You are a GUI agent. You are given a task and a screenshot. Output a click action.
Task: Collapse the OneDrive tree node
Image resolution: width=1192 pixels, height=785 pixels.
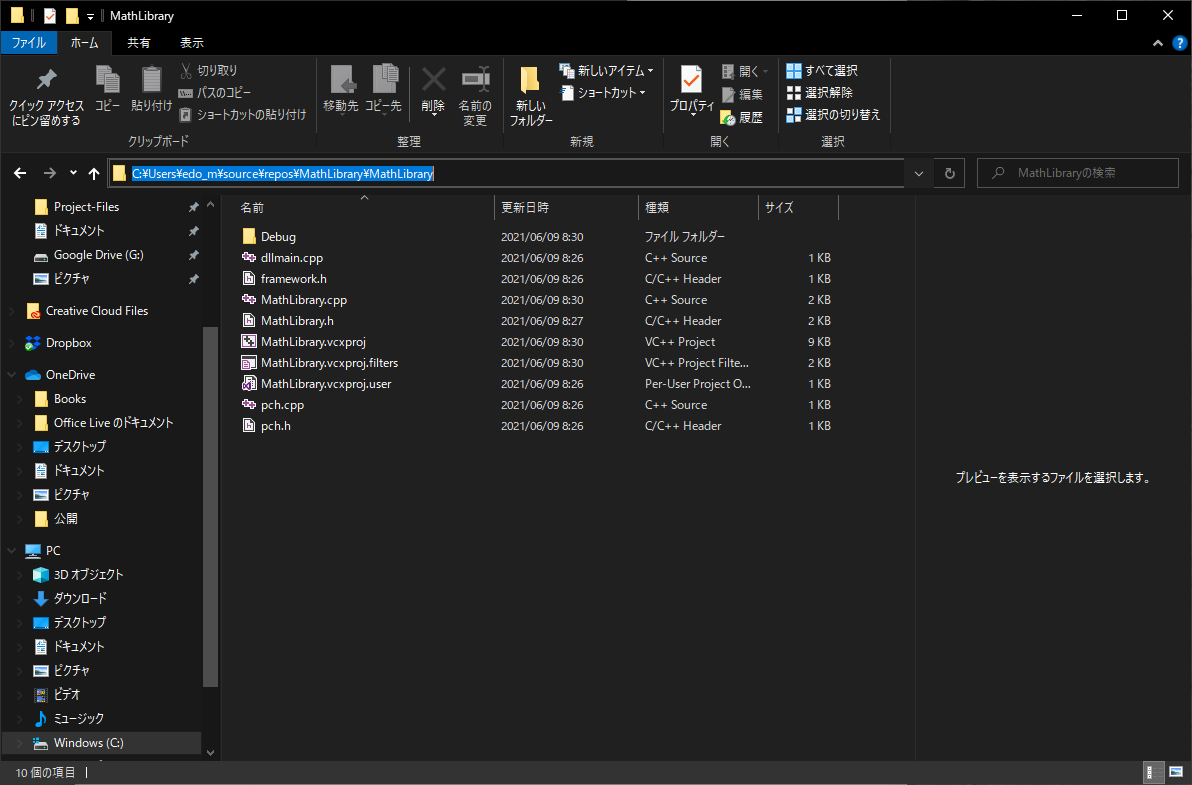[11, 375]
